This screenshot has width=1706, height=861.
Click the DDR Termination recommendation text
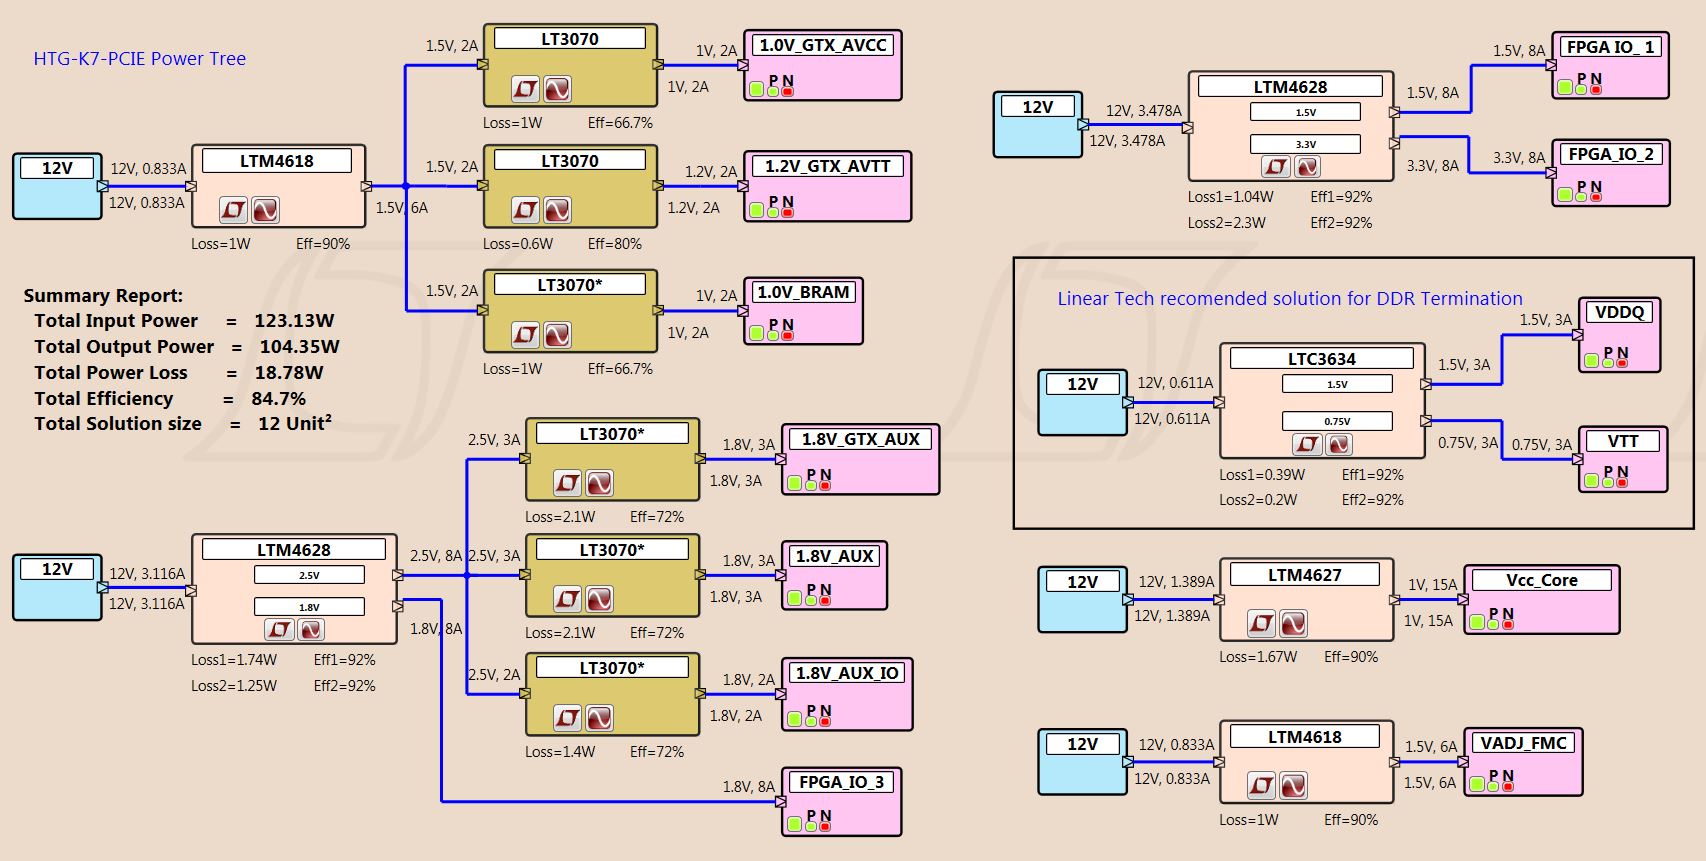coord(1290,298)
